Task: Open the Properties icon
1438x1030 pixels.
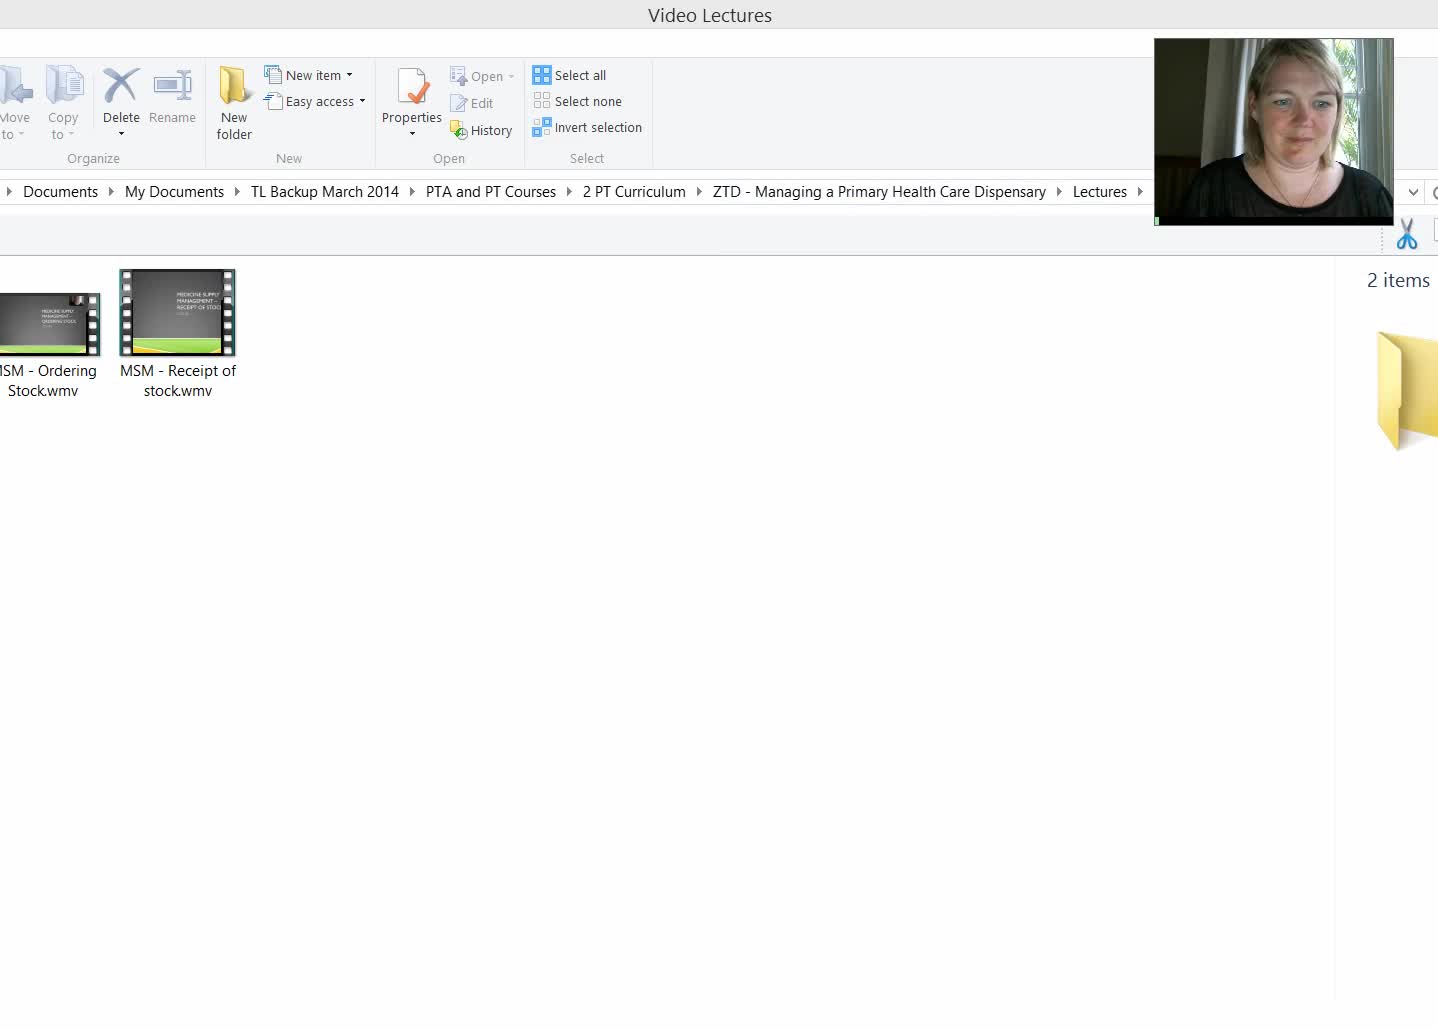Action: point(412,88)
